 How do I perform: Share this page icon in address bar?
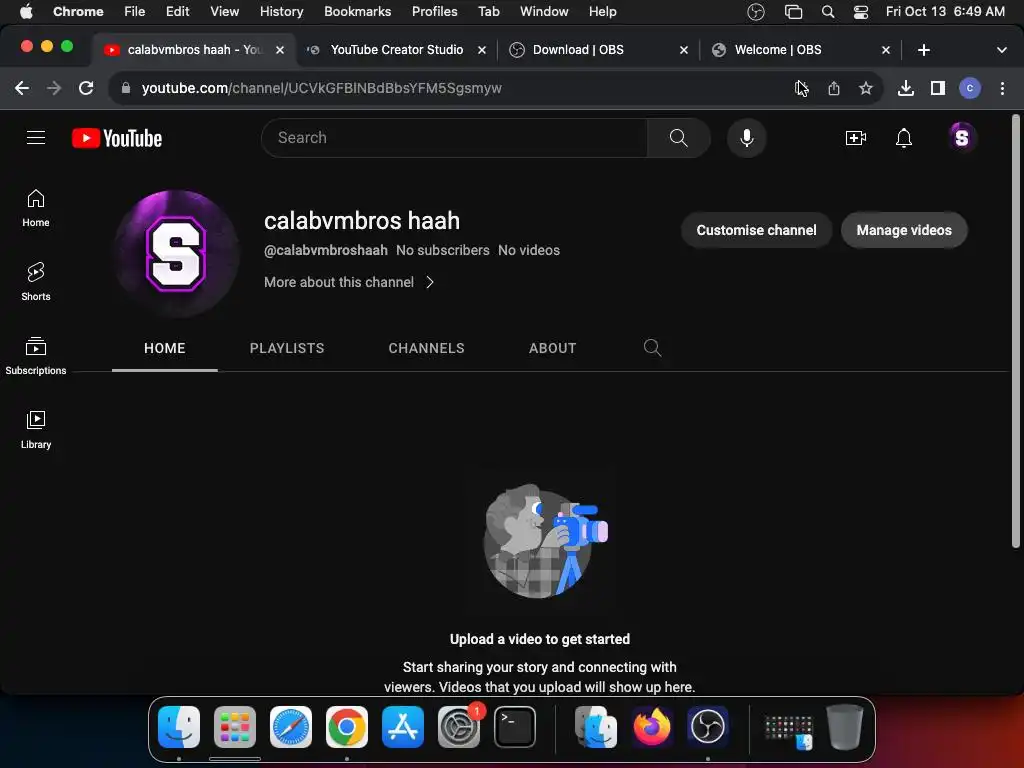pos(834,88)
